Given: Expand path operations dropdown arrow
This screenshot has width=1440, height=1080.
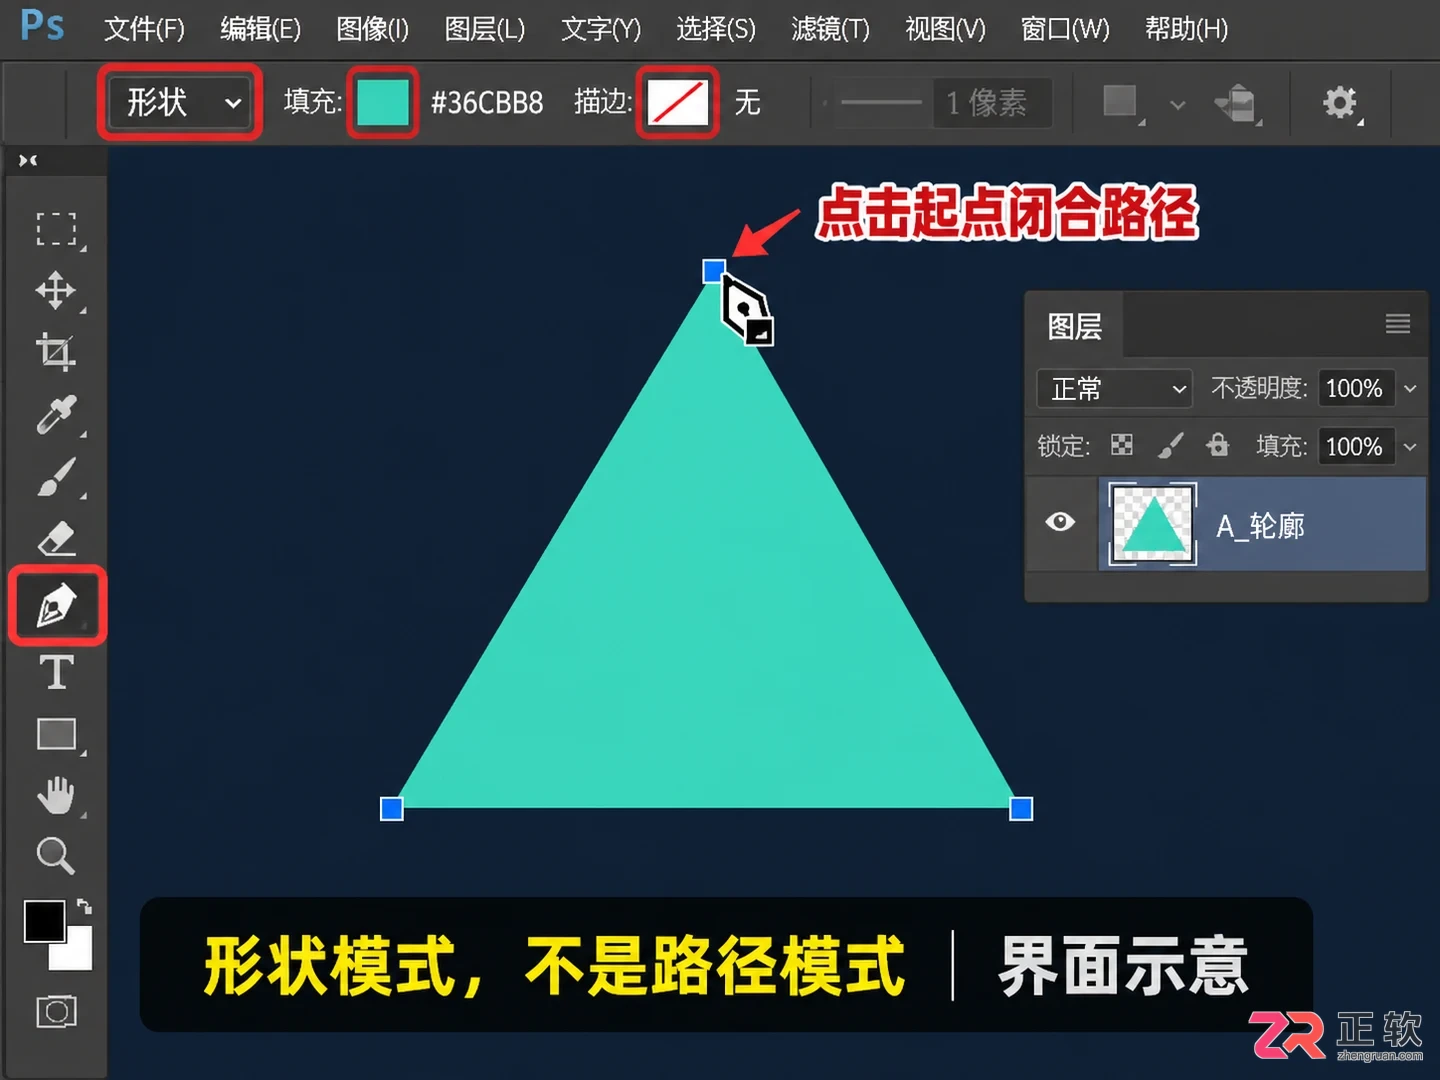Looking at the screenshot, I should (1177, 104).
